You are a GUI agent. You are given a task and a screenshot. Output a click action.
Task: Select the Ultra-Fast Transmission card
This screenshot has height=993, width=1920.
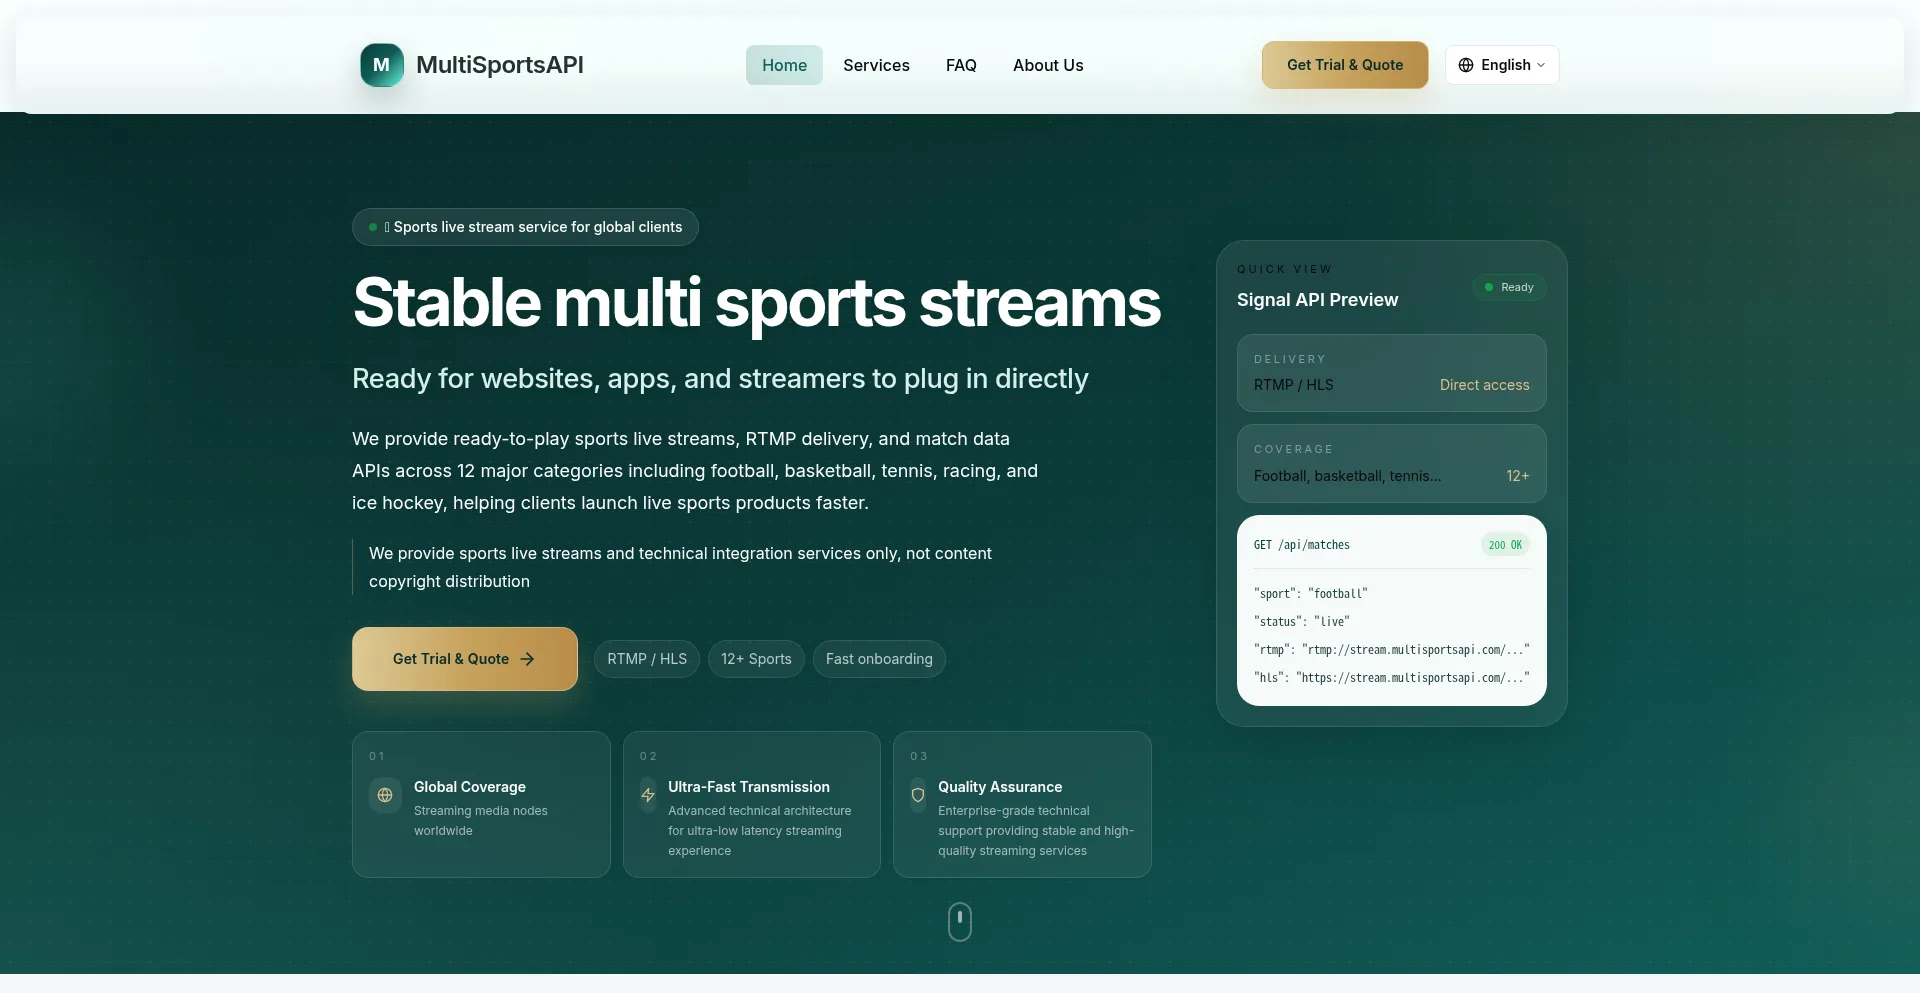pyautogui.click(x=752, y=804)
